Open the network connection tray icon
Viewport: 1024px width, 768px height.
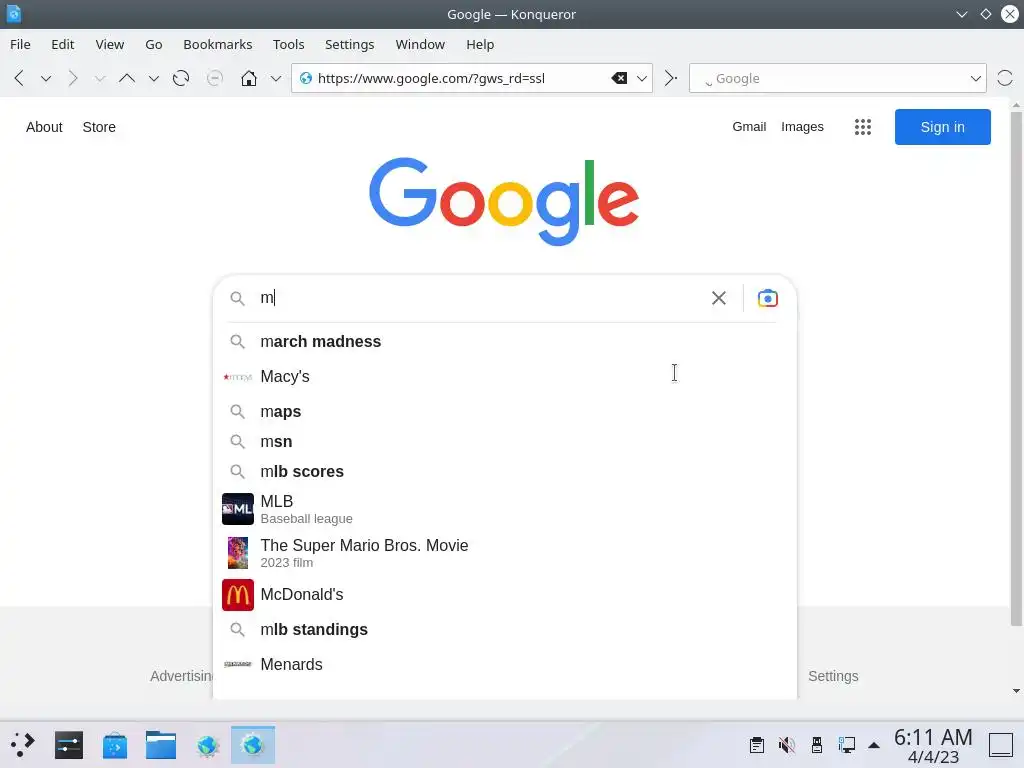(847, 744)
